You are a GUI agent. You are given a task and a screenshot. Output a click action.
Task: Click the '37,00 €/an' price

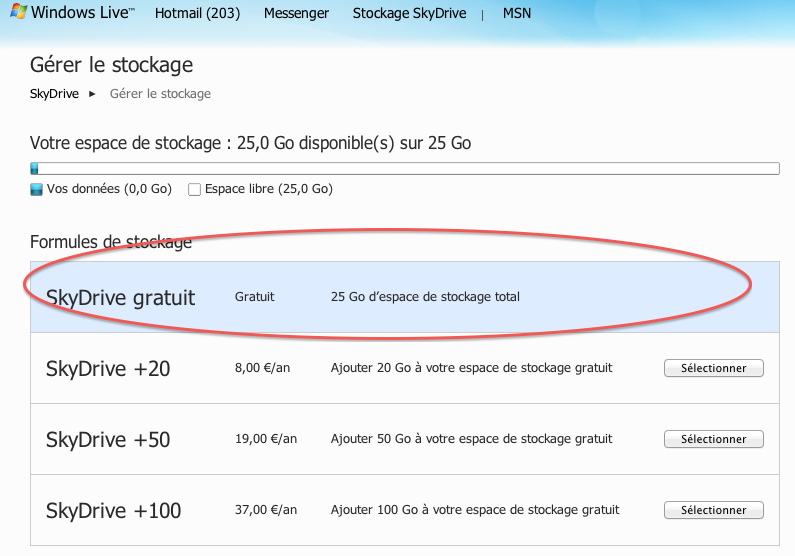pos(266,510)
